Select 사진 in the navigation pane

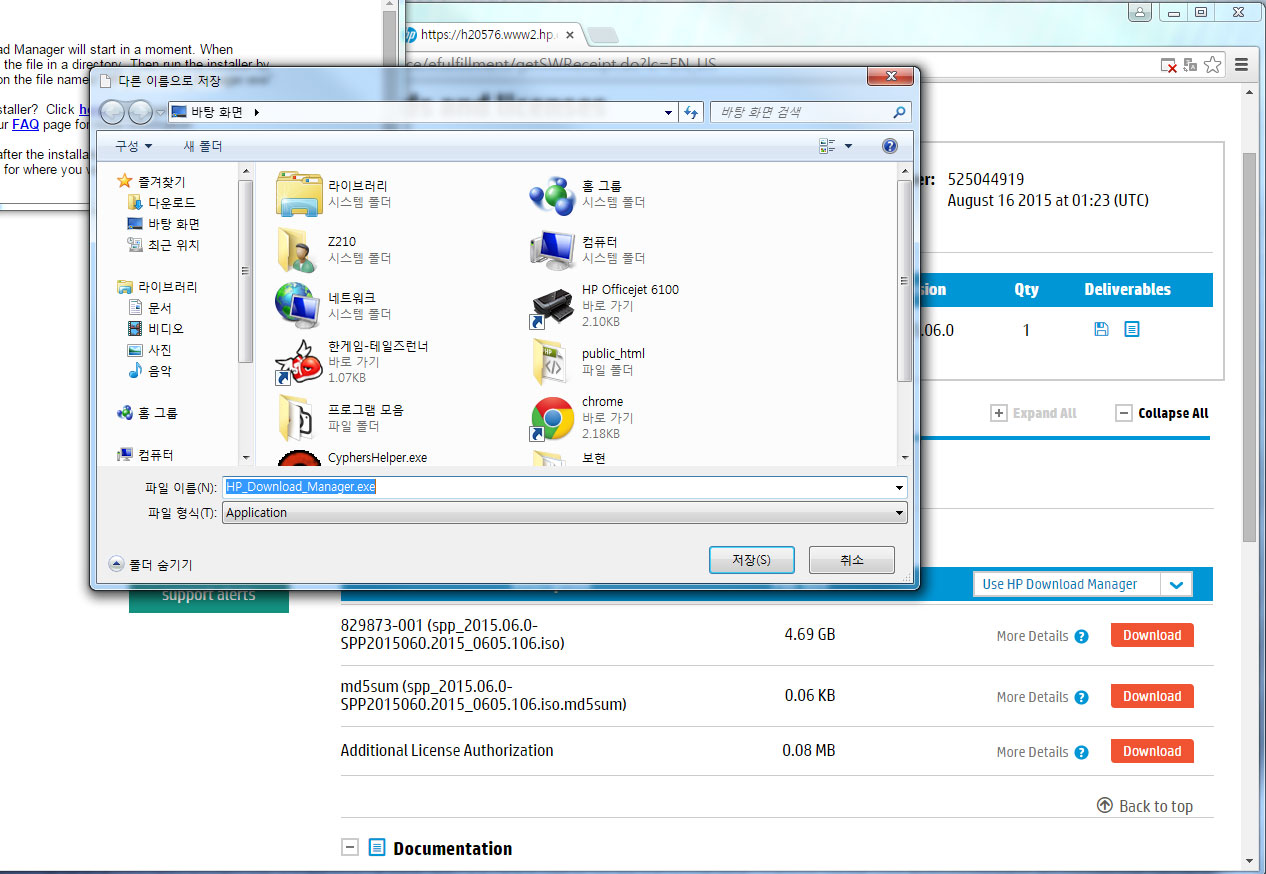coord(150,350)
